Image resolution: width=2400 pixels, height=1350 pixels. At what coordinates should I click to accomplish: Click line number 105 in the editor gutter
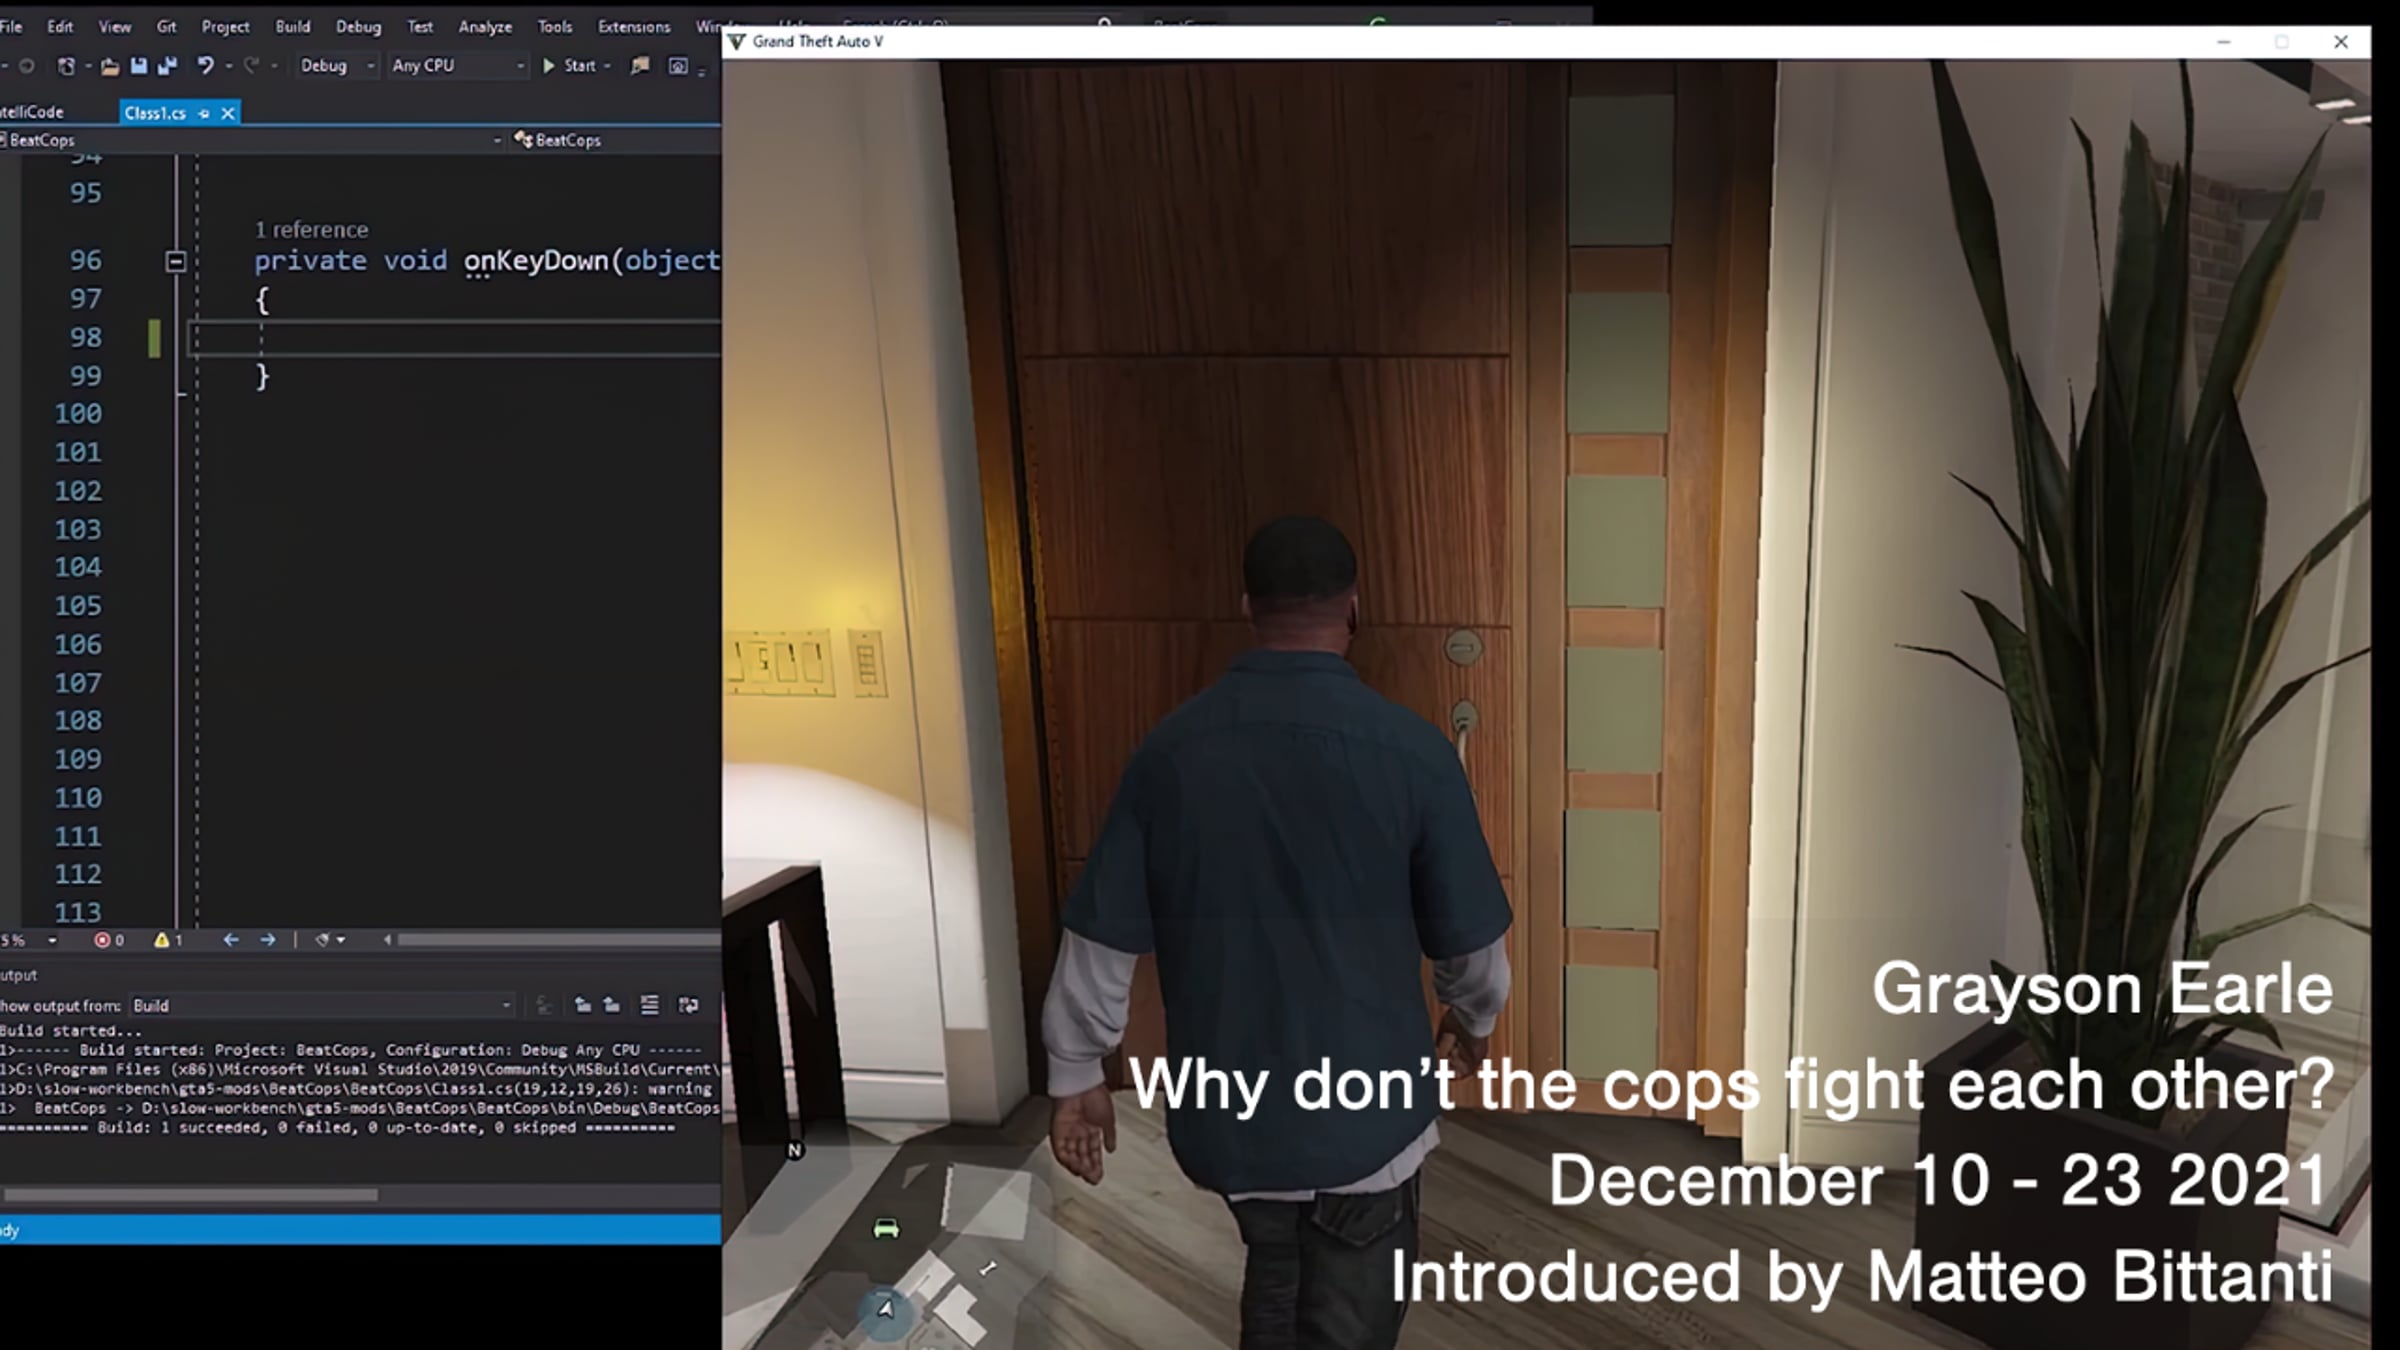tap(78, 606)
